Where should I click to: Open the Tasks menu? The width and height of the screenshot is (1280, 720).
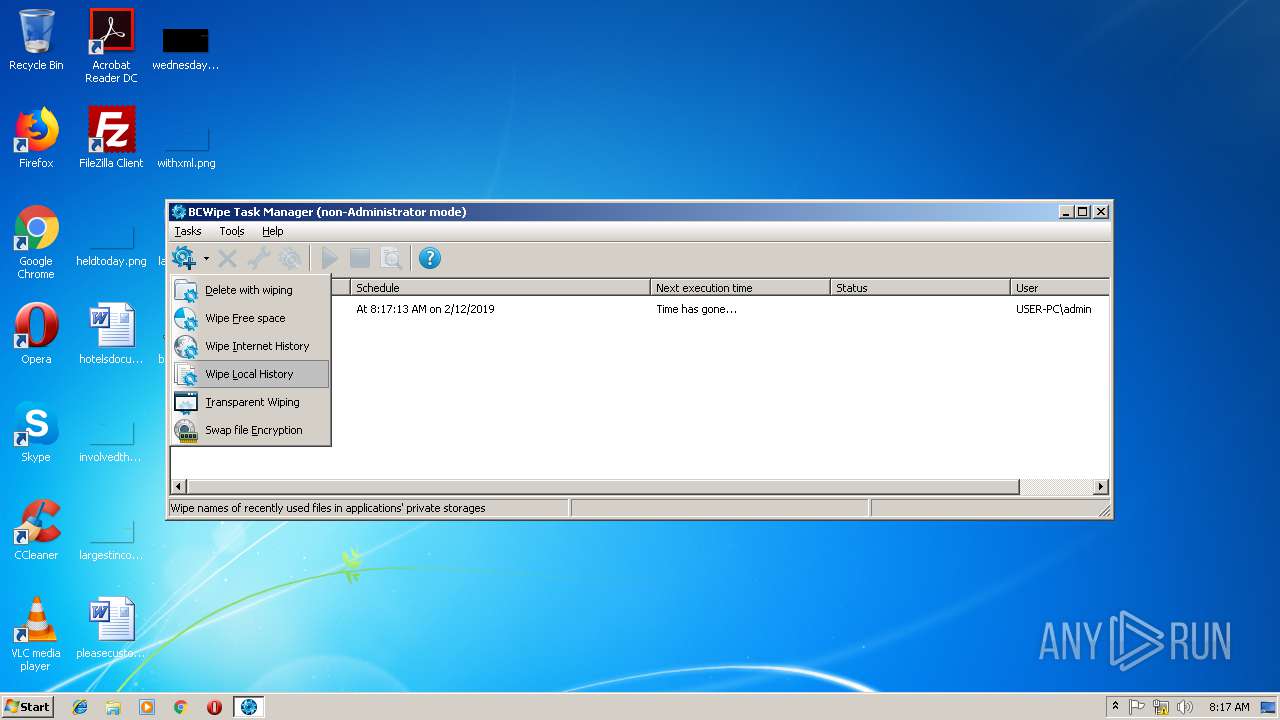pyautogui.click(x=188, y=231)
